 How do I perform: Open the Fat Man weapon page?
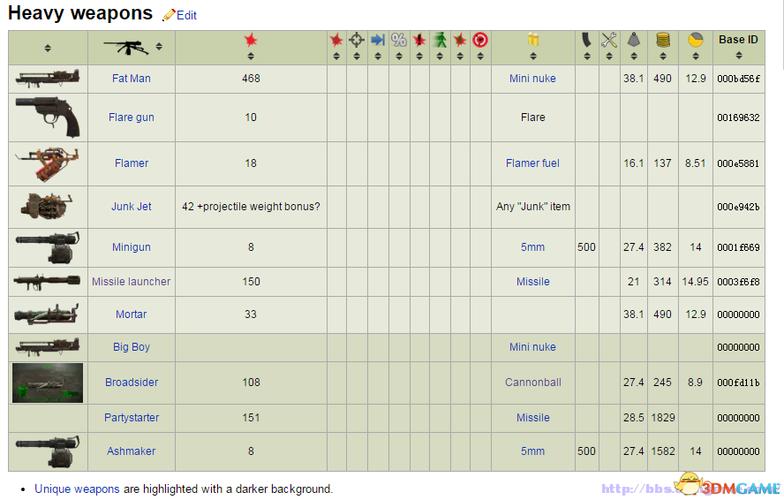131,78
